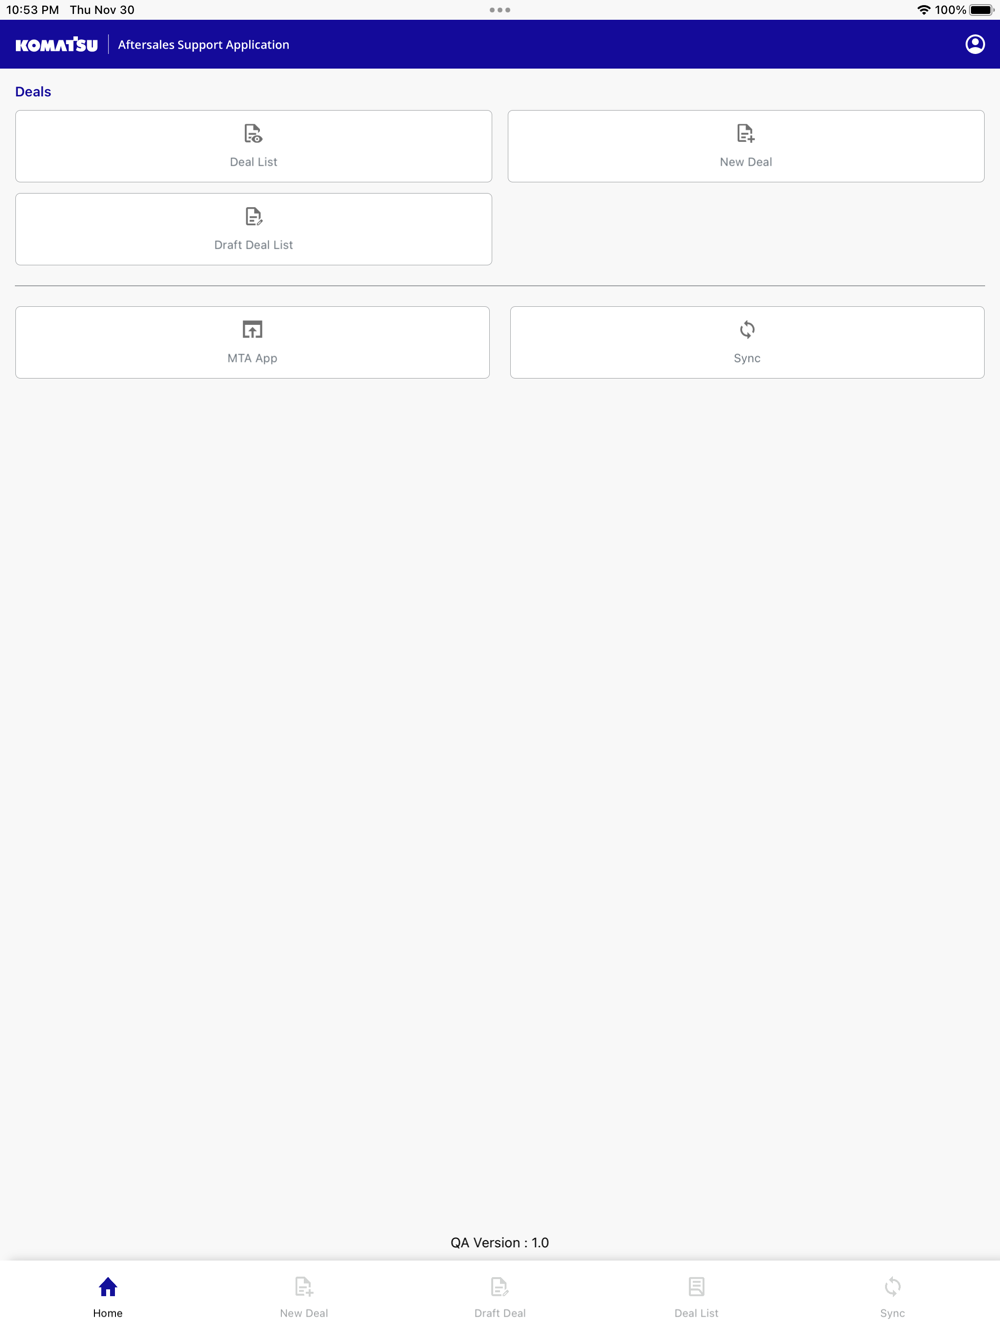Switch to the Deal List bottom tab
Screen dimensions: 1000x1334
pos(696,1296)
